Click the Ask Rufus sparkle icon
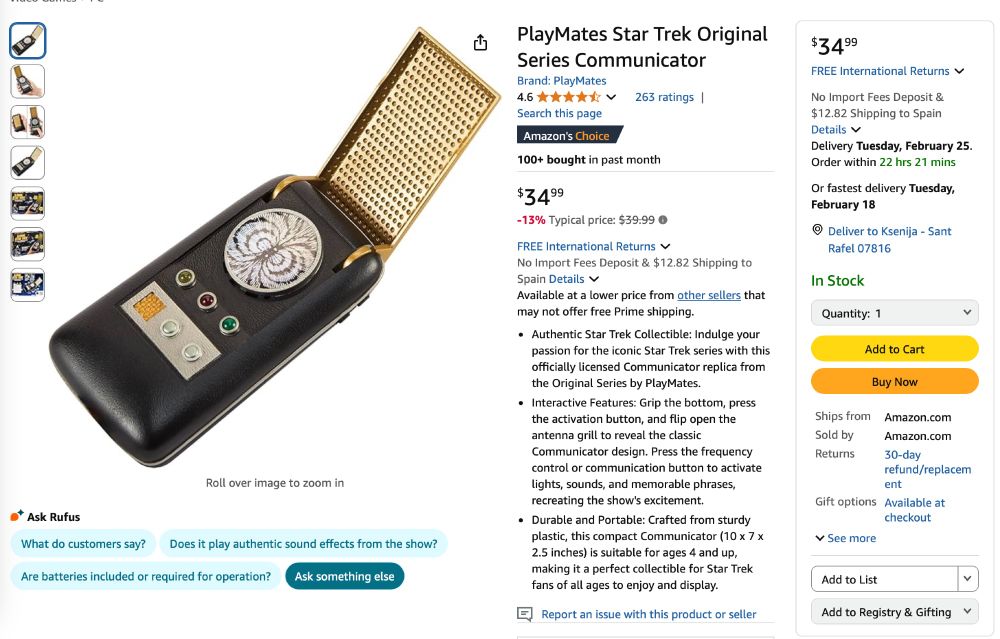The width and height of the screenshot is (1000, 639). point(16,516)
